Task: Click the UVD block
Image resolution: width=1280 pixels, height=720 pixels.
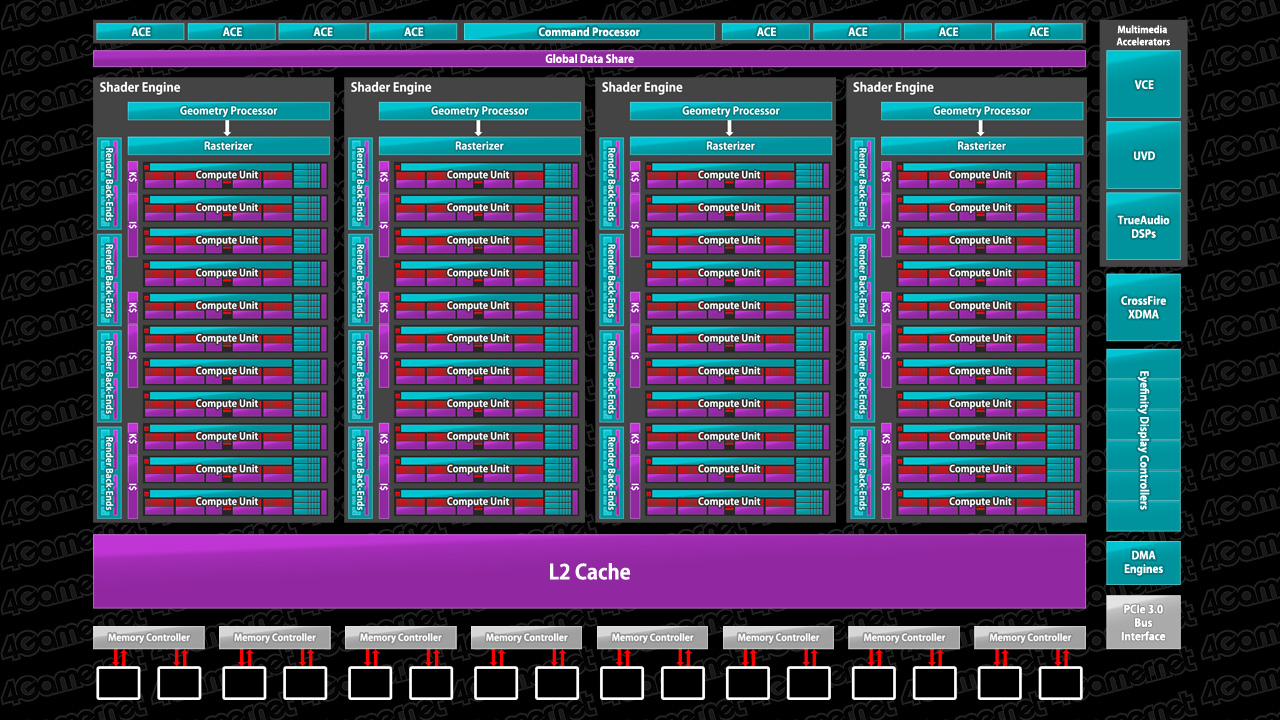Action: point(1143,156)
